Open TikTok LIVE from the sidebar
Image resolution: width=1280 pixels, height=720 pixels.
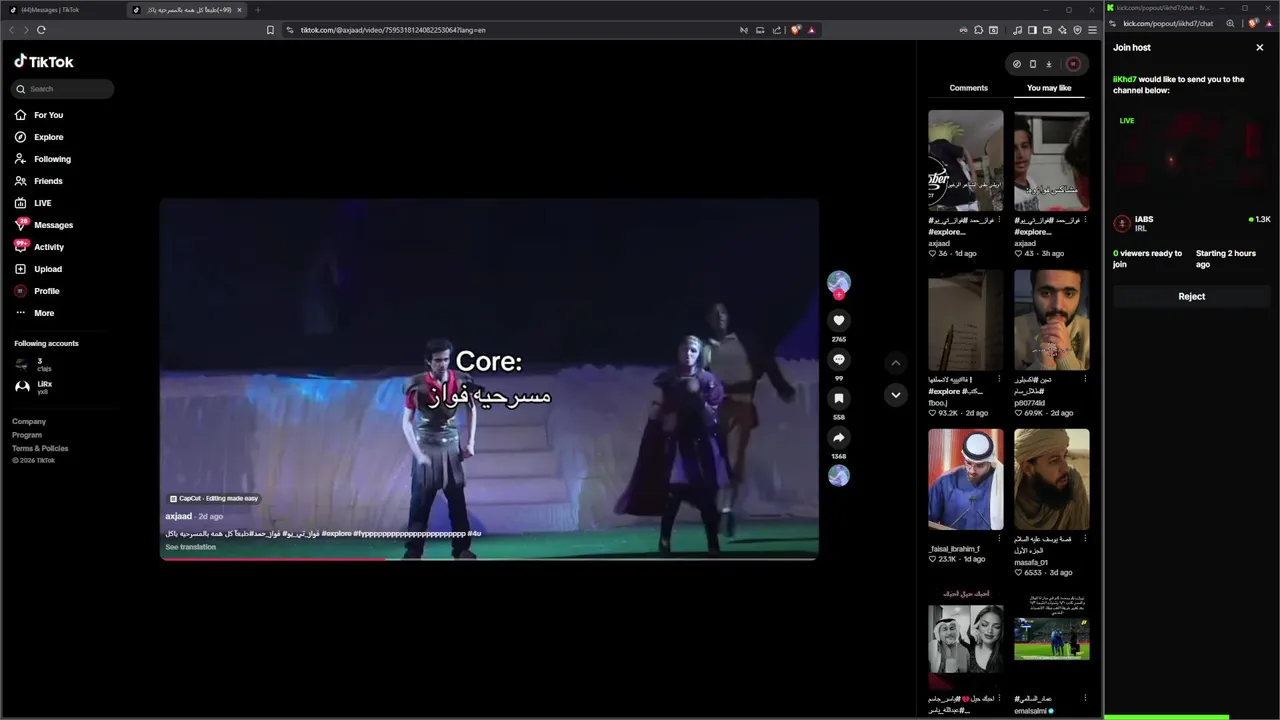pyautogui.click(x=34, y=203)
